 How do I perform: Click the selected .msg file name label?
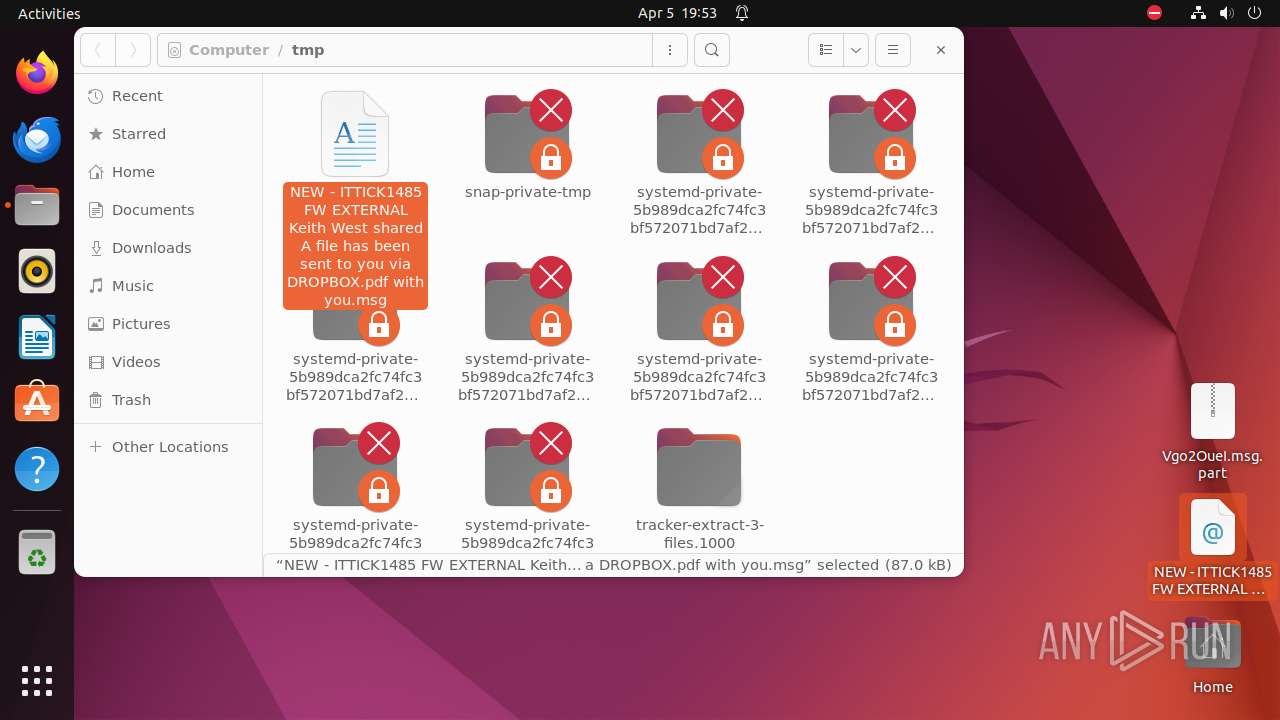pyautogui.click(x=355, y=246)
